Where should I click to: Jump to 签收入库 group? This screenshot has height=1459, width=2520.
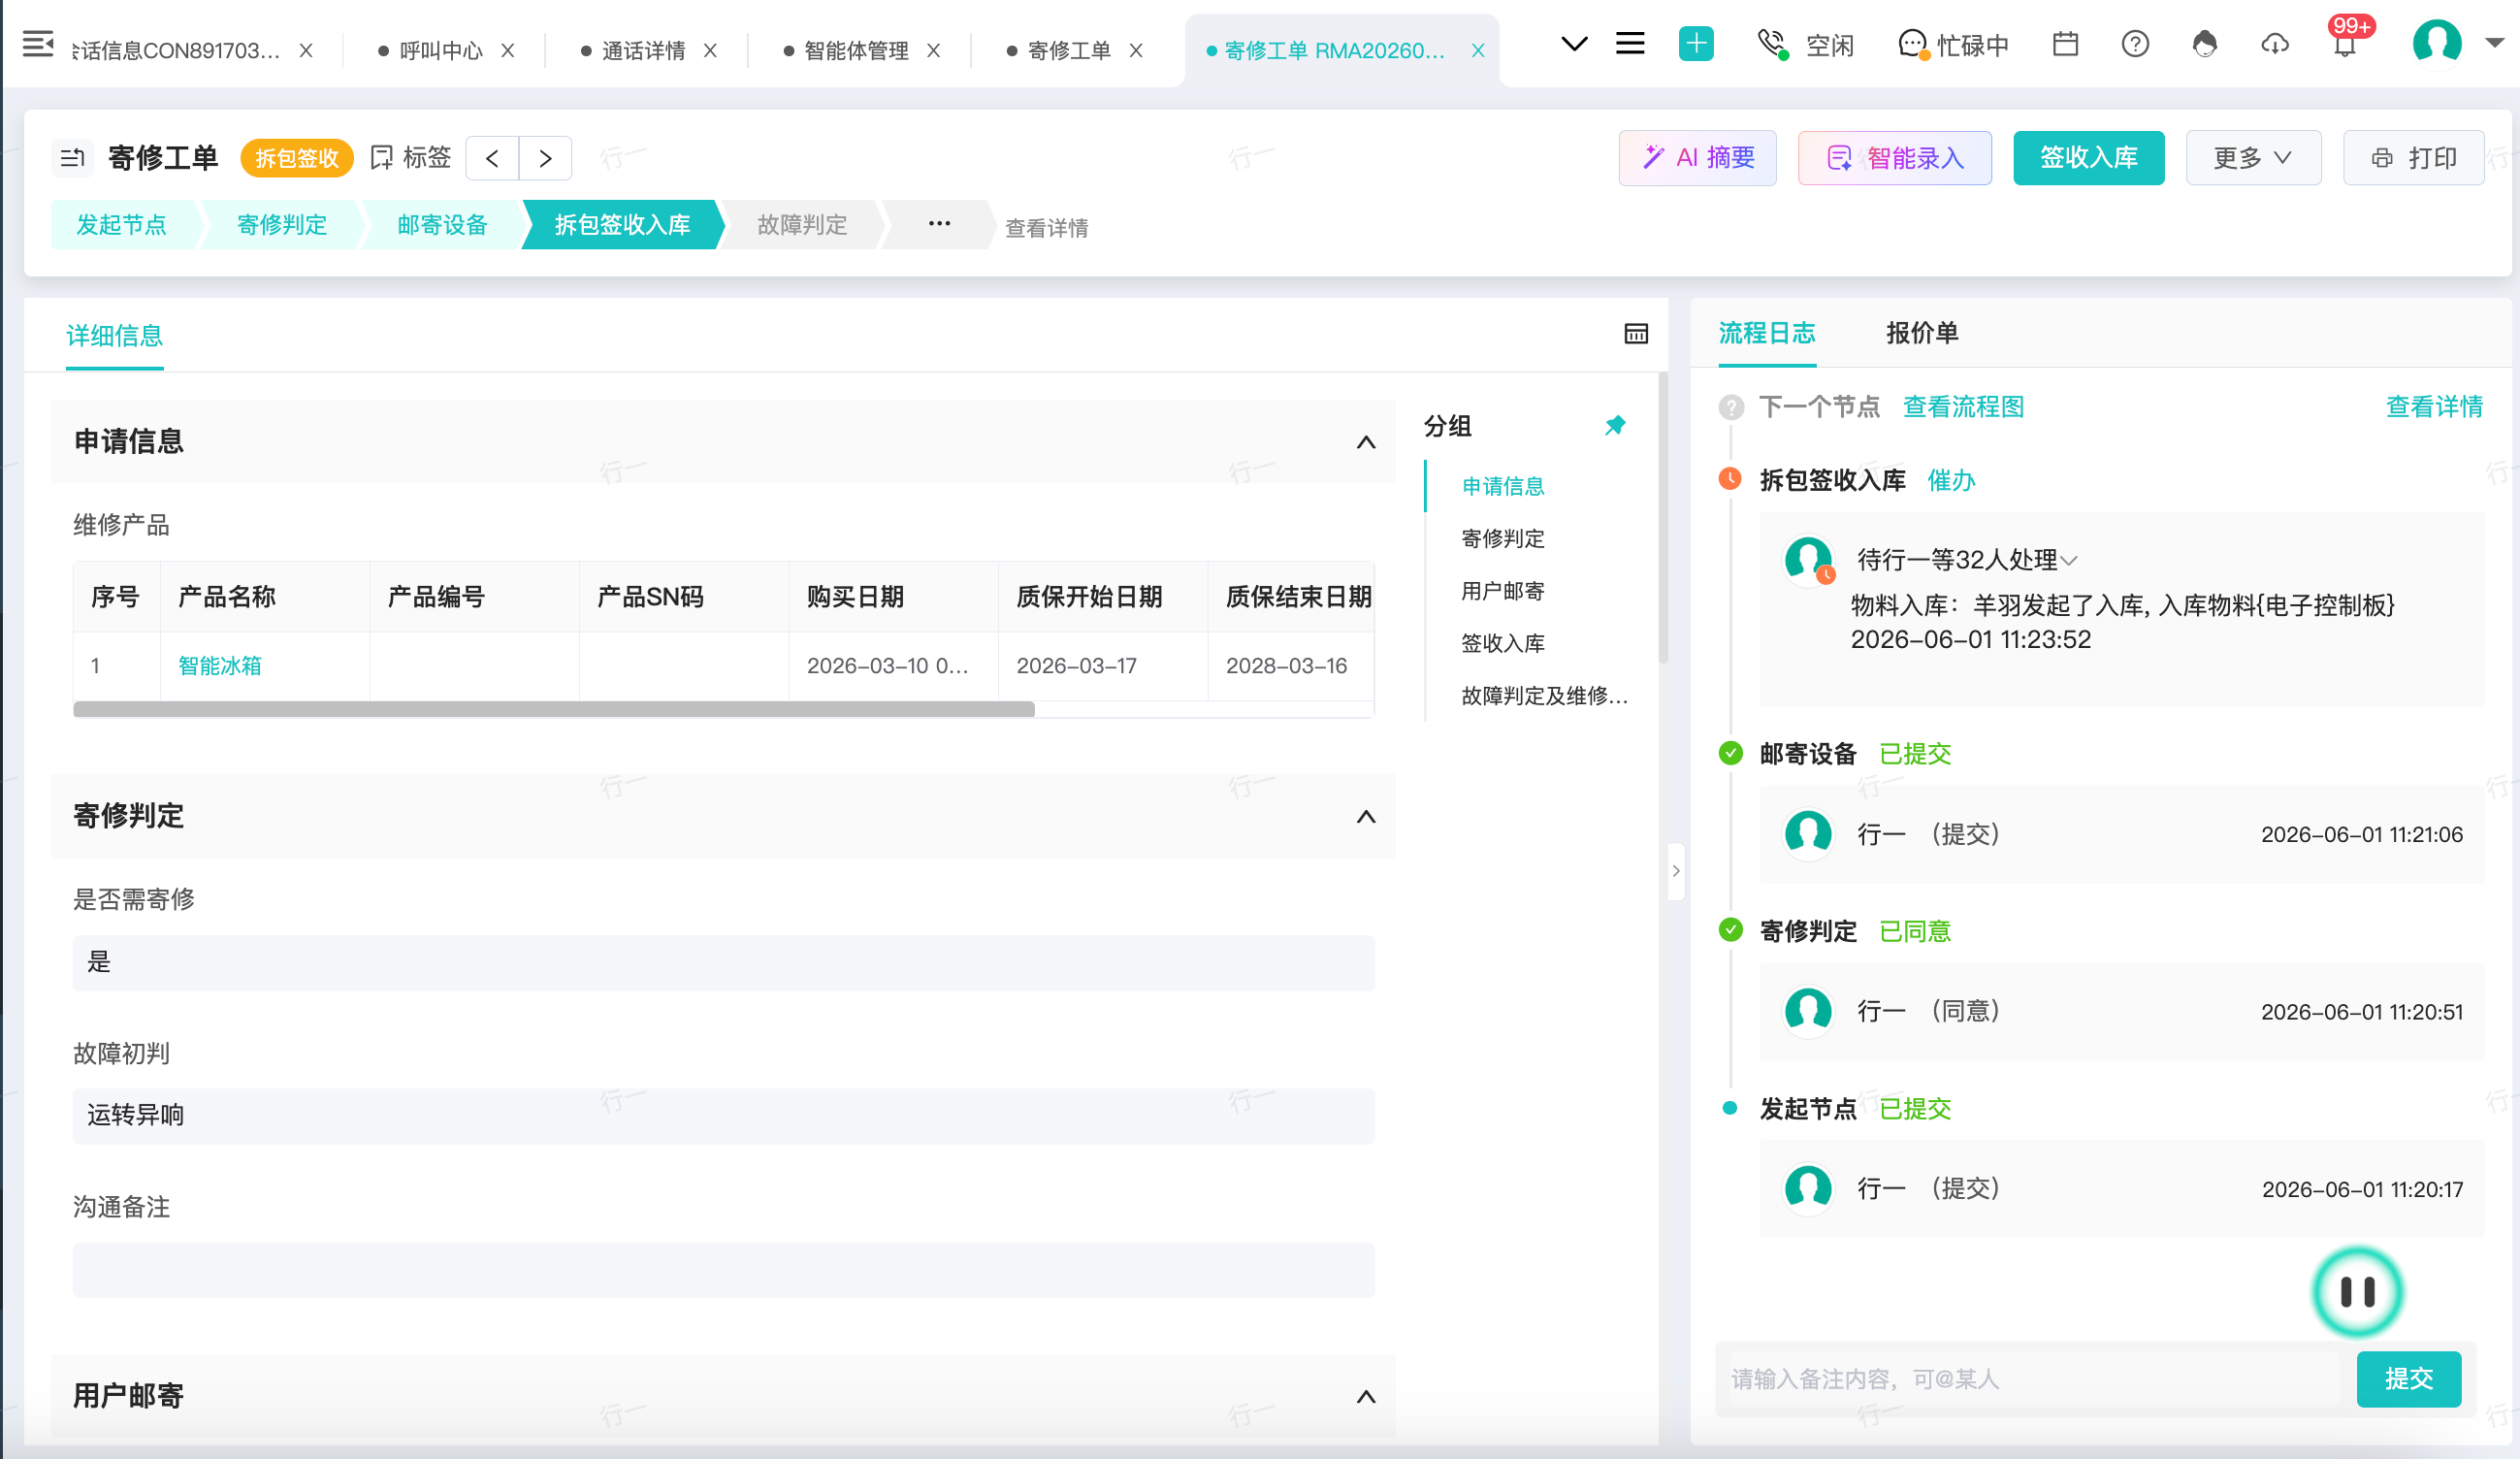1502,643
